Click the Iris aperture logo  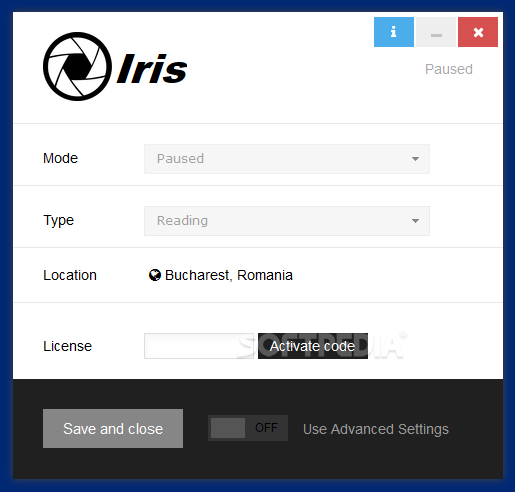click(77, 66)
